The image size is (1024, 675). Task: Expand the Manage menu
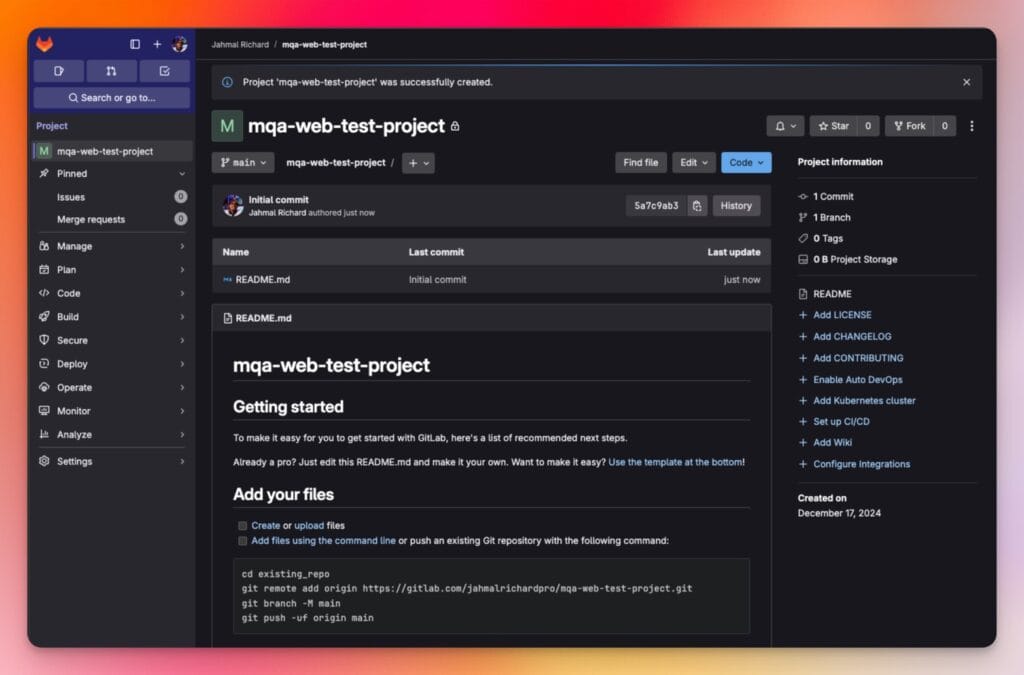tap(113, 246)
